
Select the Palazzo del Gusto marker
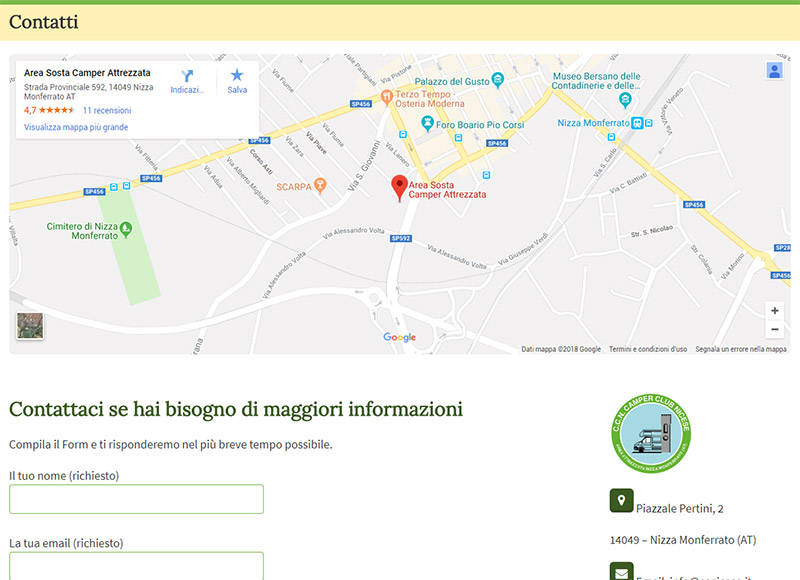(497, 80)
